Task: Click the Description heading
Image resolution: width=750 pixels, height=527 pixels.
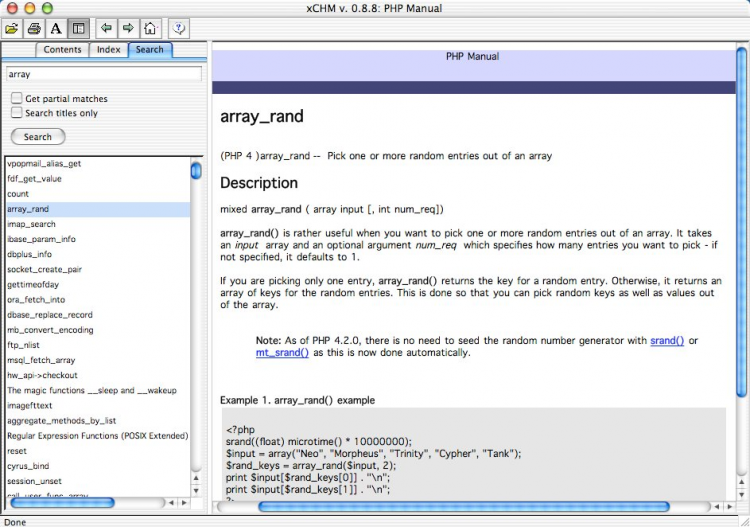Action: click(259, 183)
